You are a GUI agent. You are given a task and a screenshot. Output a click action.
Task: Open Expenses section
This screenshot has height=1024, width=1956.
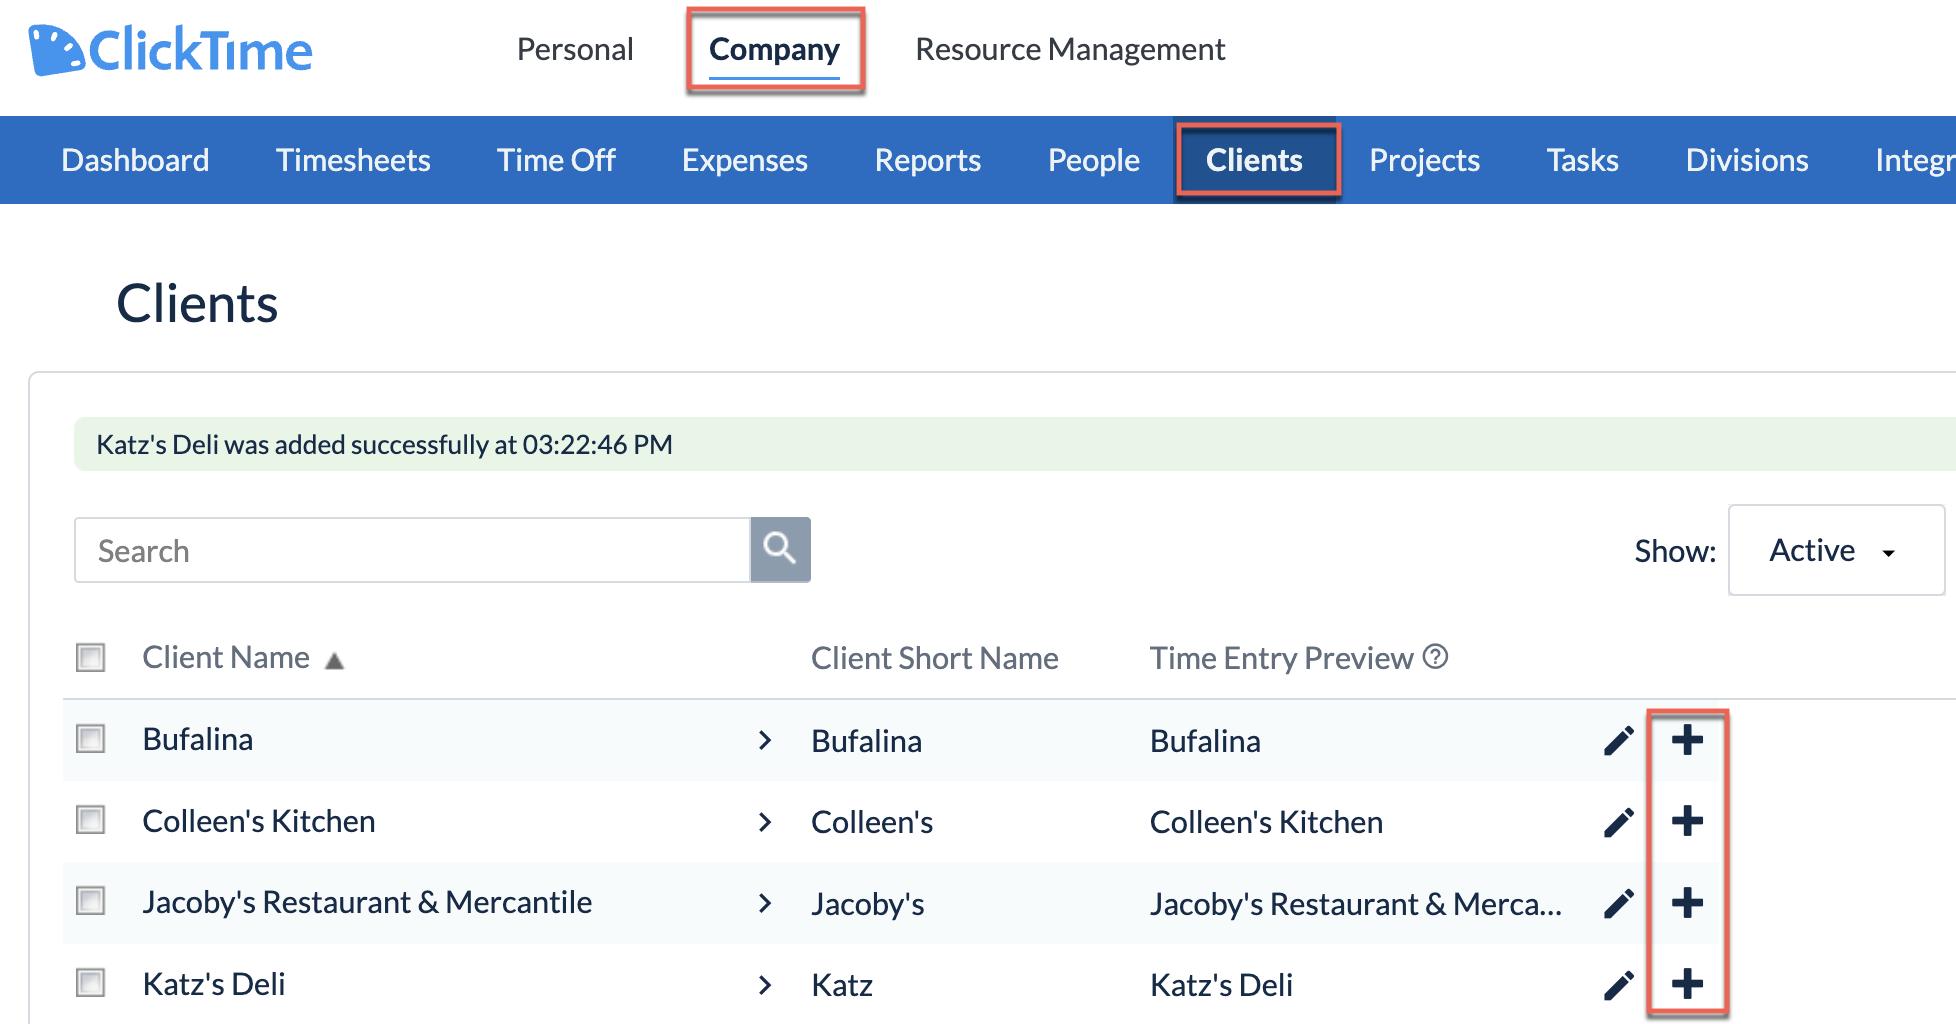pyautogui.click(x=745, y=160)
